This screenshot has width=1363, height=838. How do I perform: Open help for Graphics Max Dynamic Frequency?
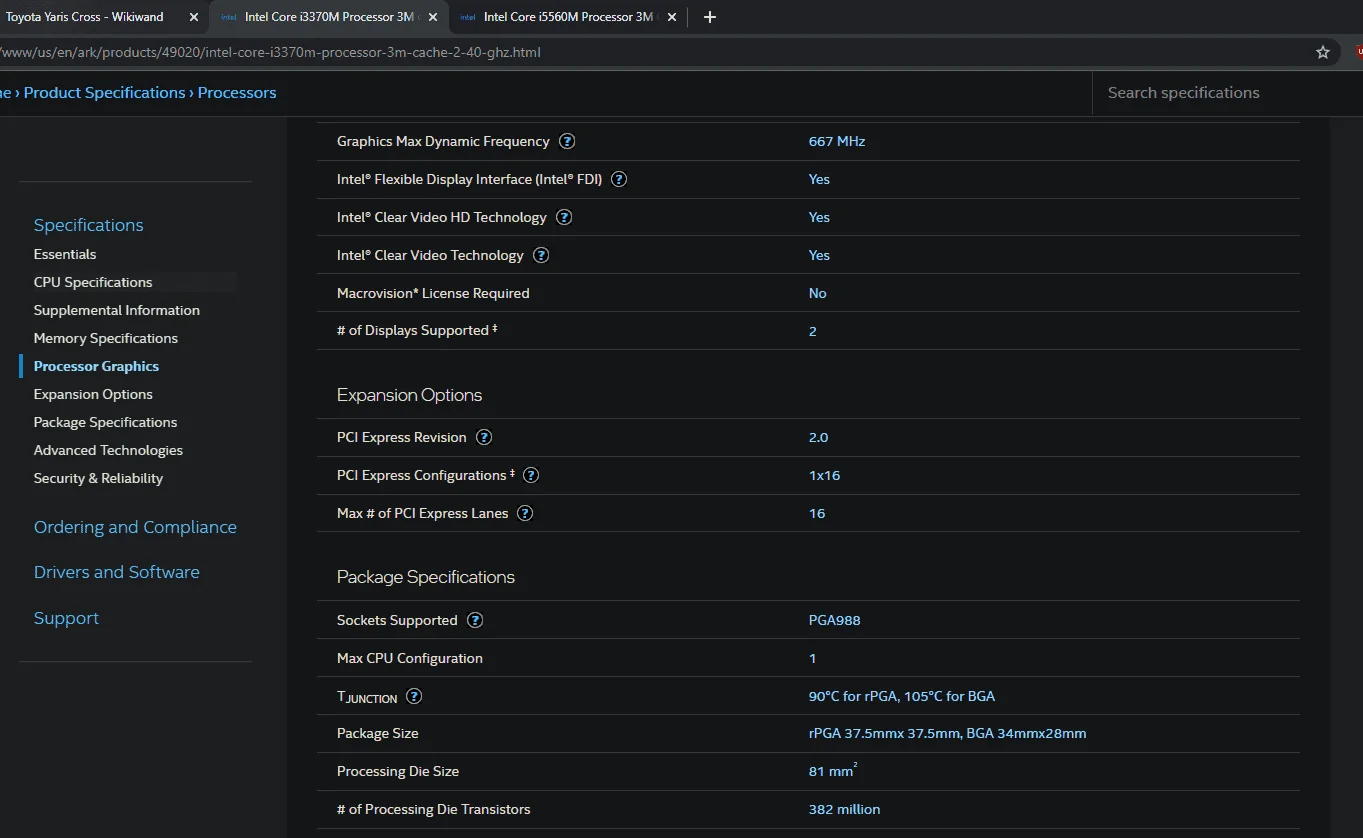pyautogui.click(x=567, y=141)
